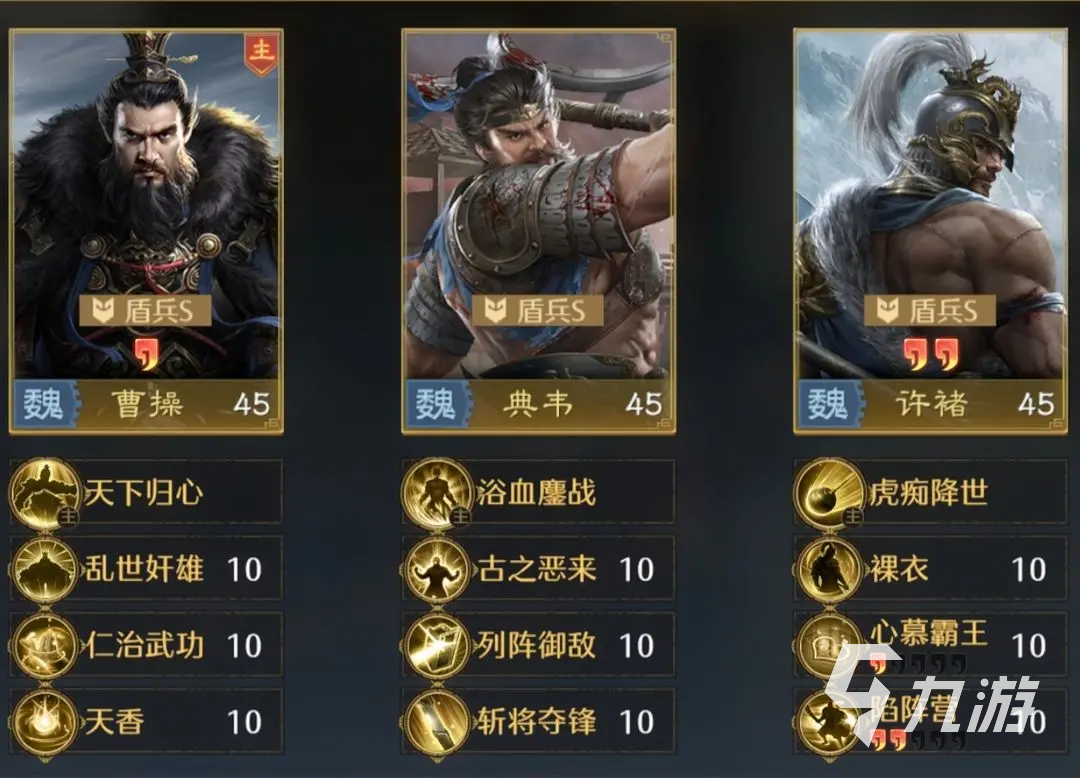Tap the 斩将夺锋 blade skill icon
Image resolution: width=1080 pixels, height=778 pixels.
(437, 722)
